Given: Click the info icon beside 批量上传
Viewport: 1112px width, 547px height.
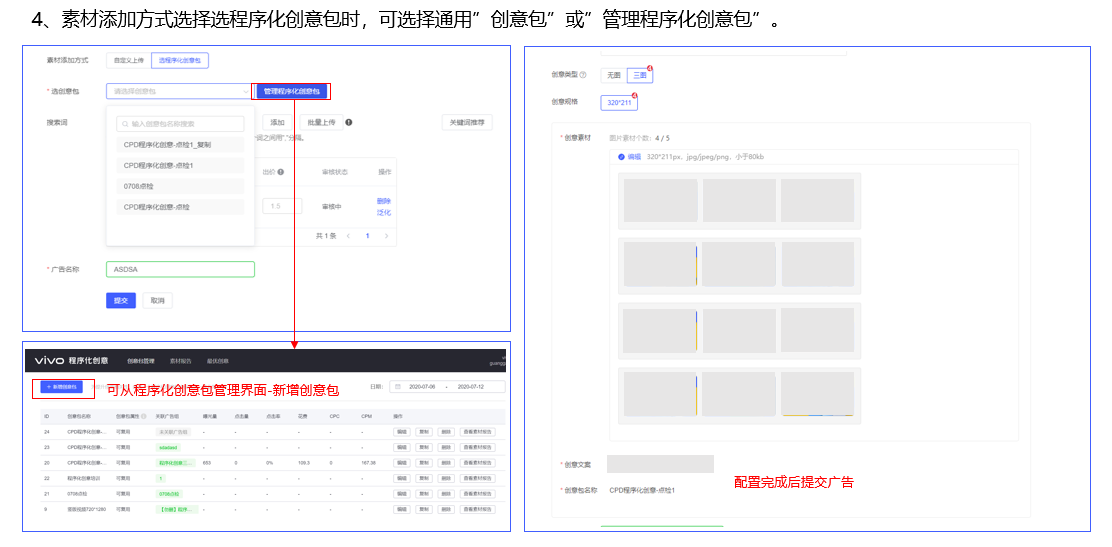Looking at the screenshot, I should click(349, 123).
